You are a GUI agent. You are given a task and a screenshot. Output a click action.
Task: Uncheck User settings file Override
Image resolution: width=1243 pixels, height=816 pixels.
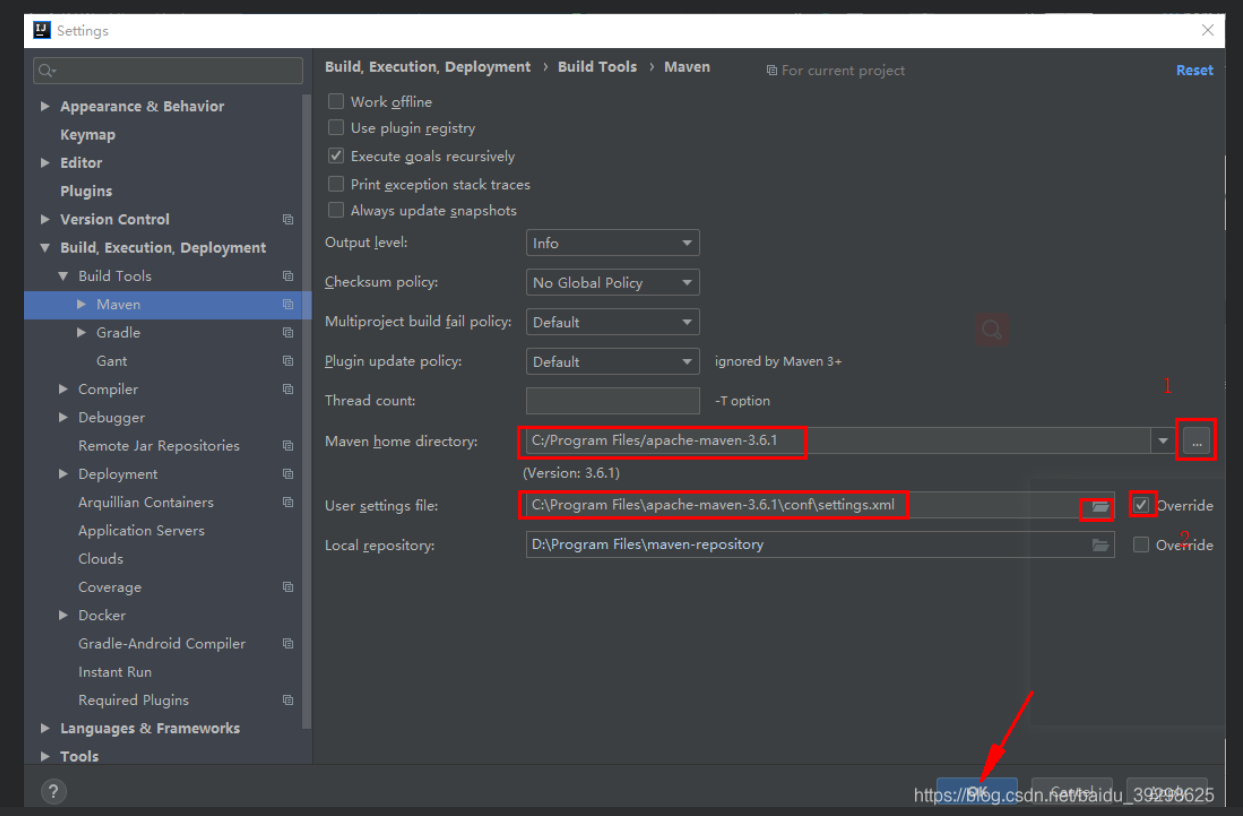point(1141,505)
